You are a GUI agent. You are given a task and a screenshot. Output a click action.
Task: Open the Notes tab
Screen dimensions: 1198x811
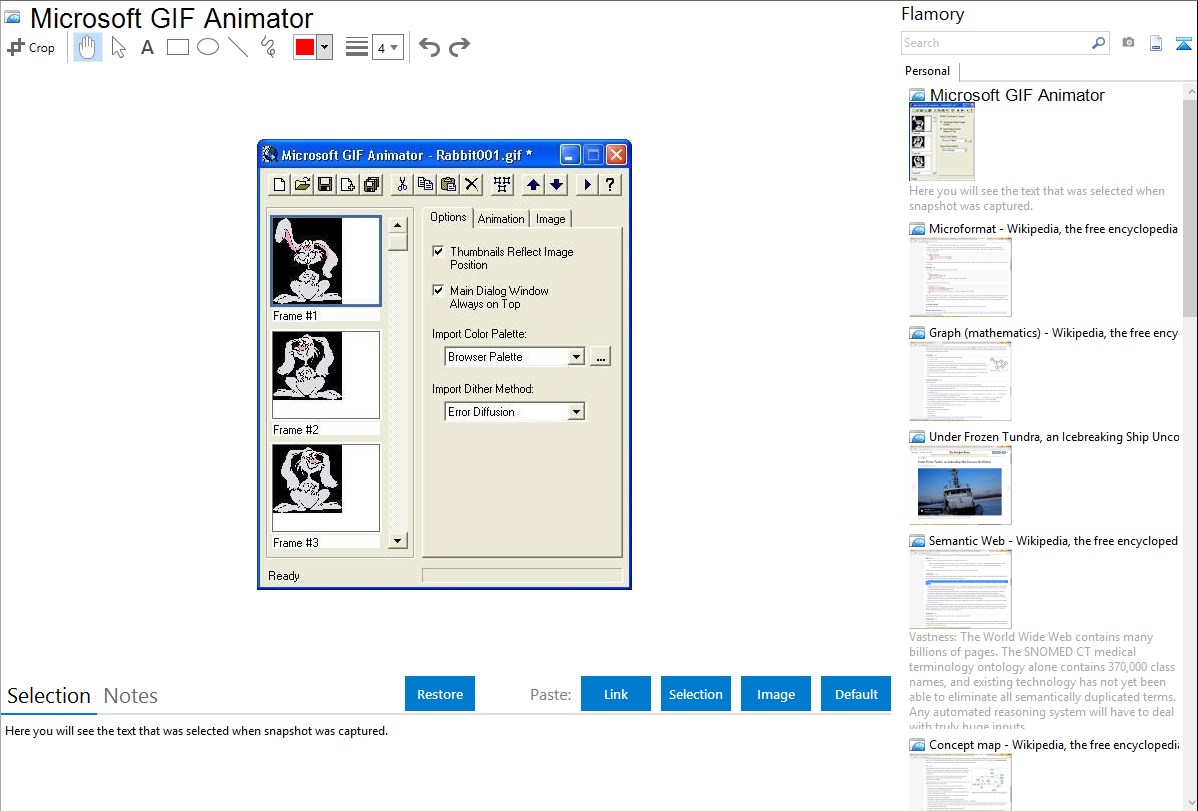point(131,696)
